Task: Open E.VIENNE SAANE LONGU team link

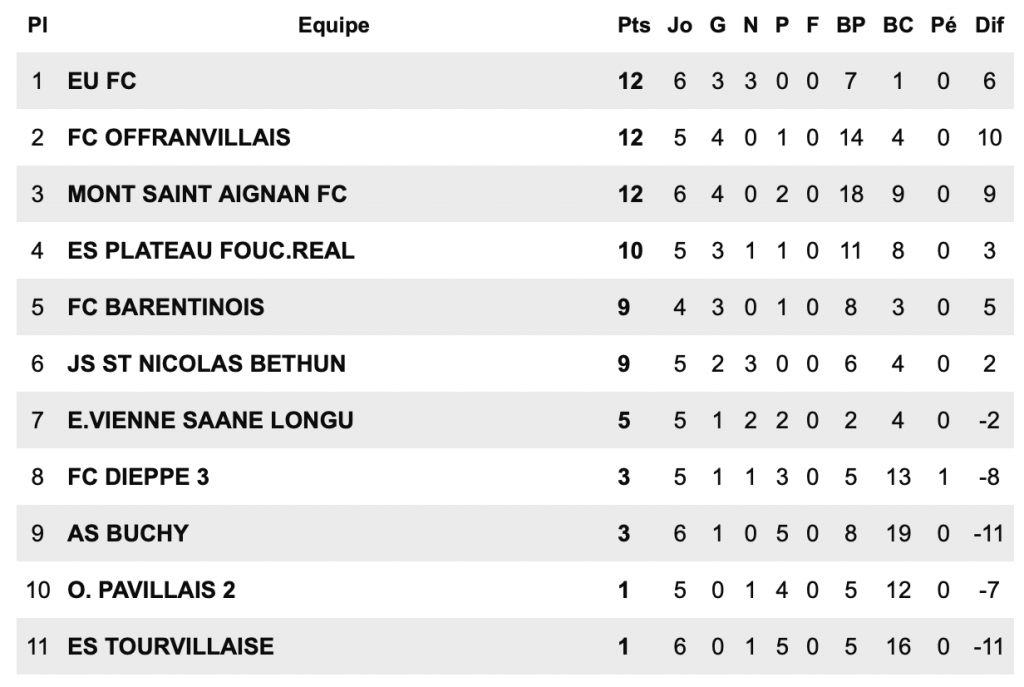Action: click(x=210, y=420)
